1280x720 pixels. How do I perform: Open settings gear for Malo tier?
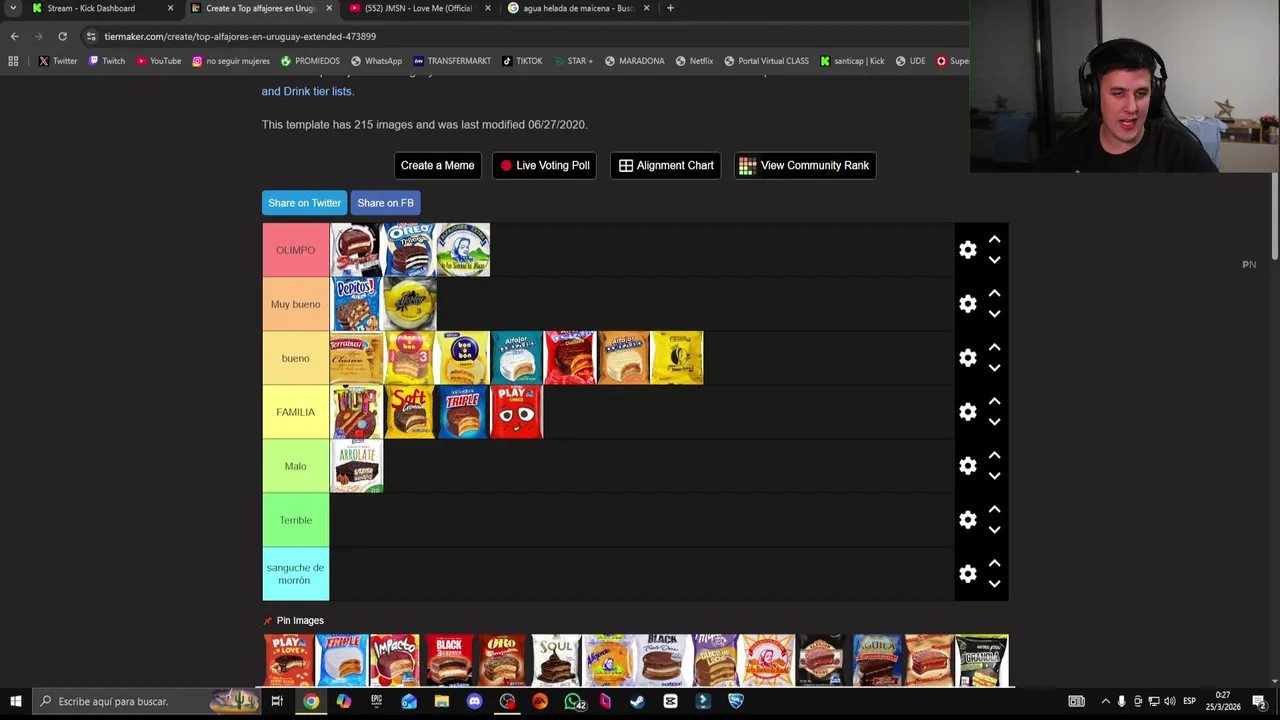[x=967, y=466]
